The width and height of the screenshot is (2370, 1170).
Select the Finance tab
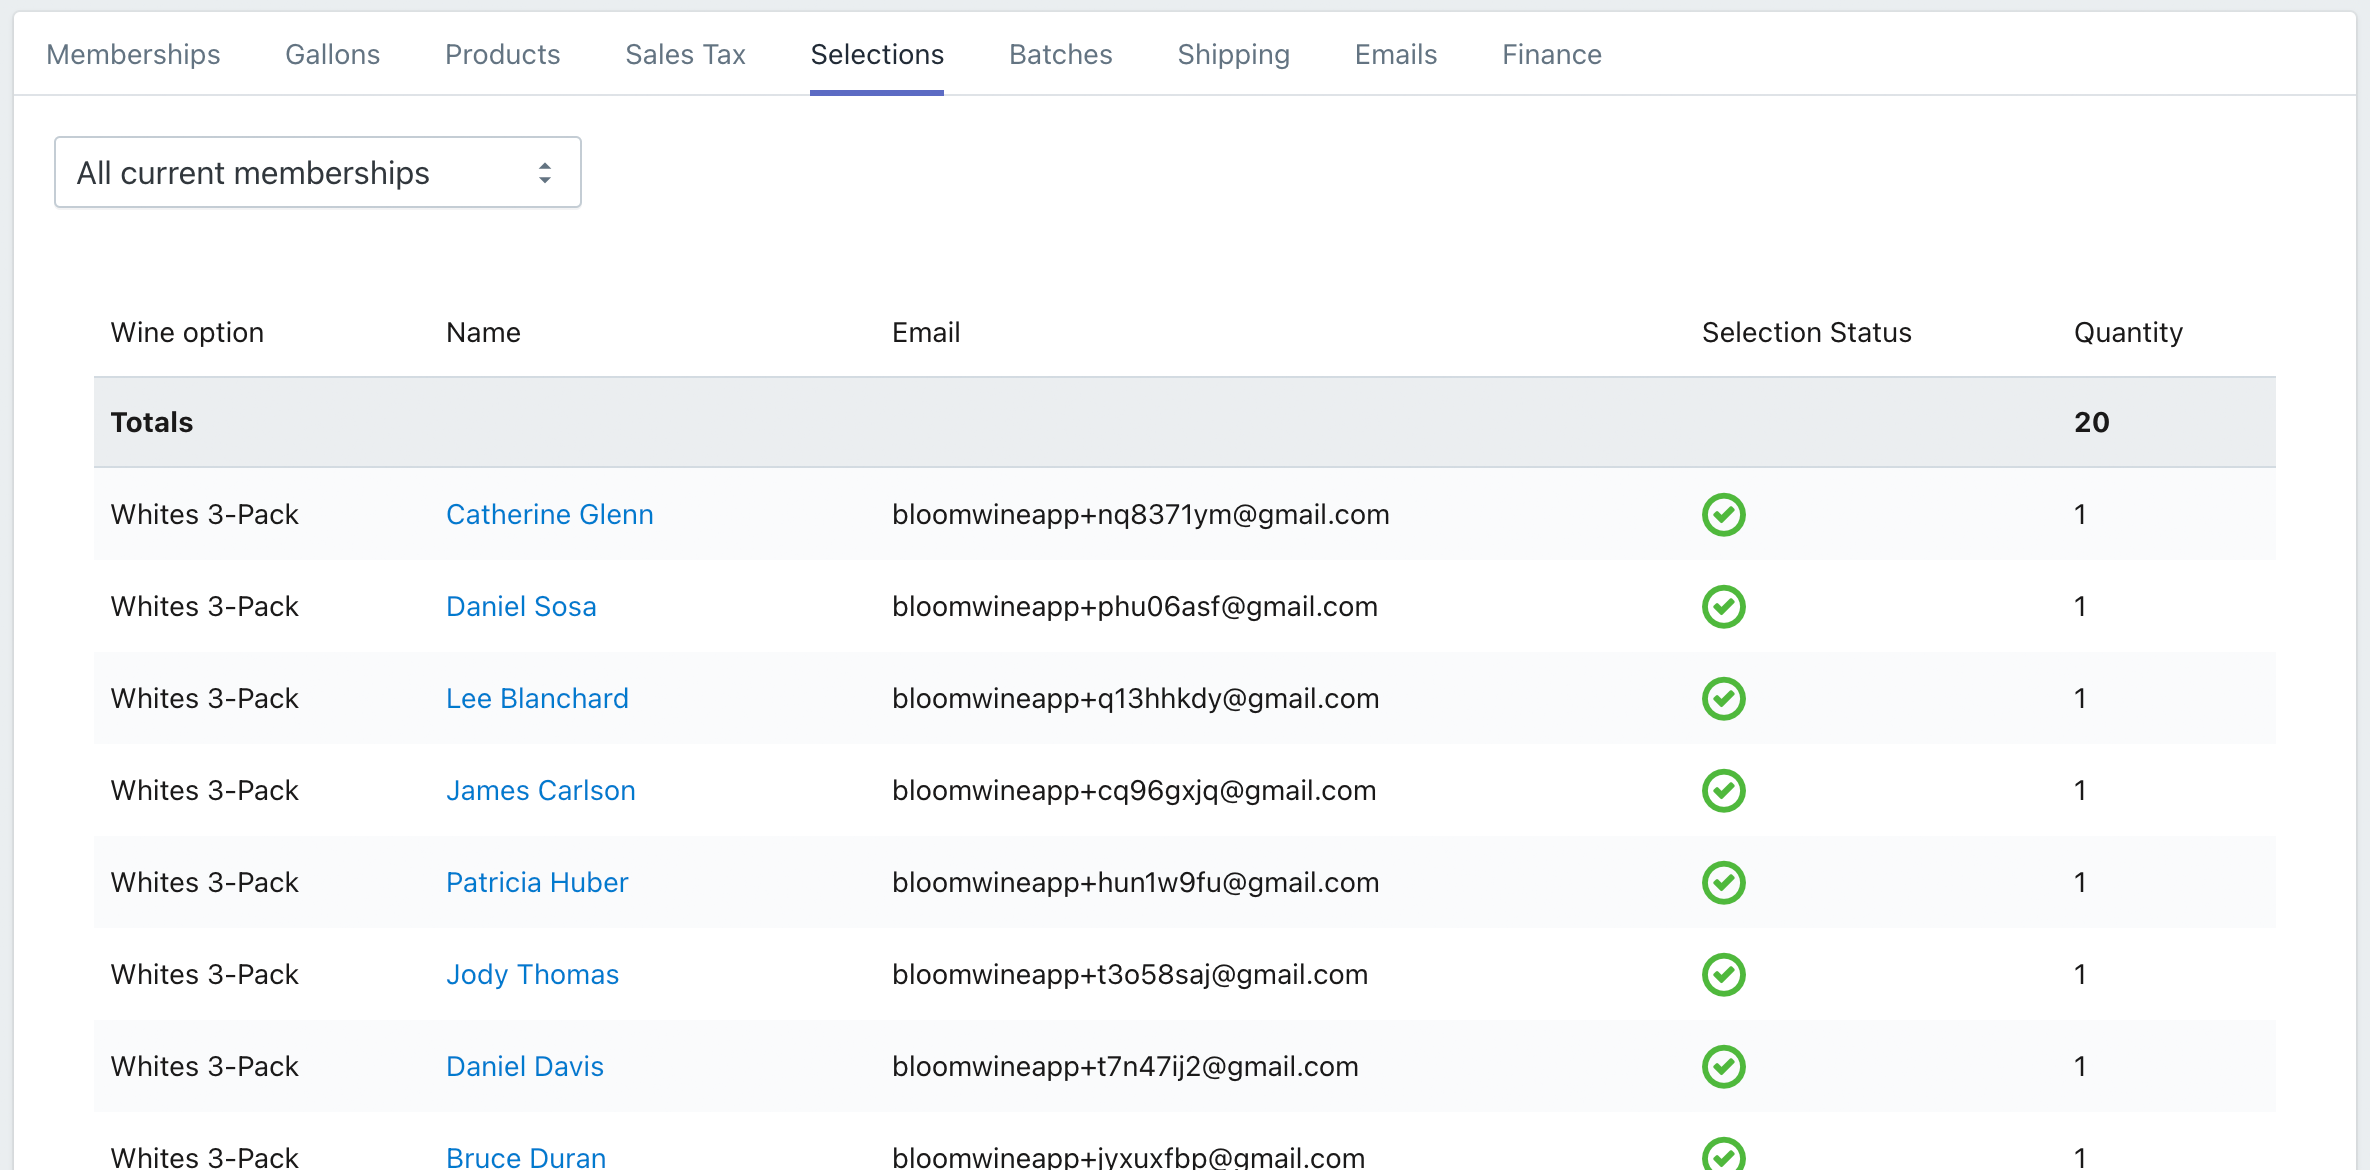click(x=1551, y=55)
